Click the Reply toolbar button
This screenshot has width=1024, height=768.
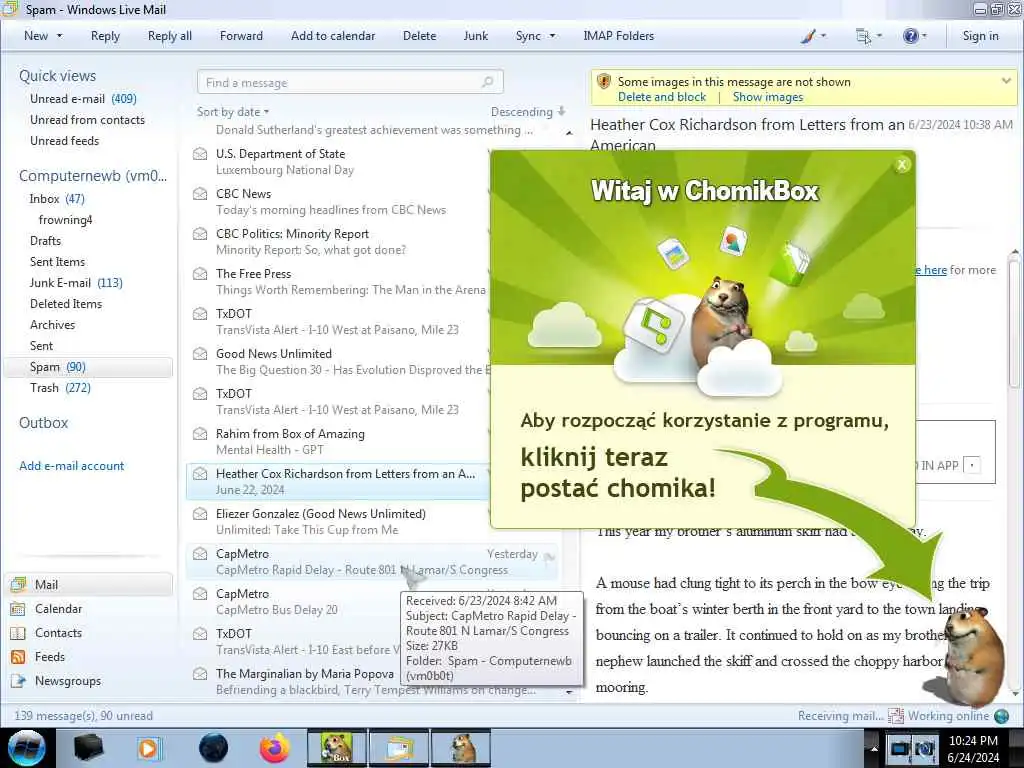pyautogui.click(x=105, y=36)
